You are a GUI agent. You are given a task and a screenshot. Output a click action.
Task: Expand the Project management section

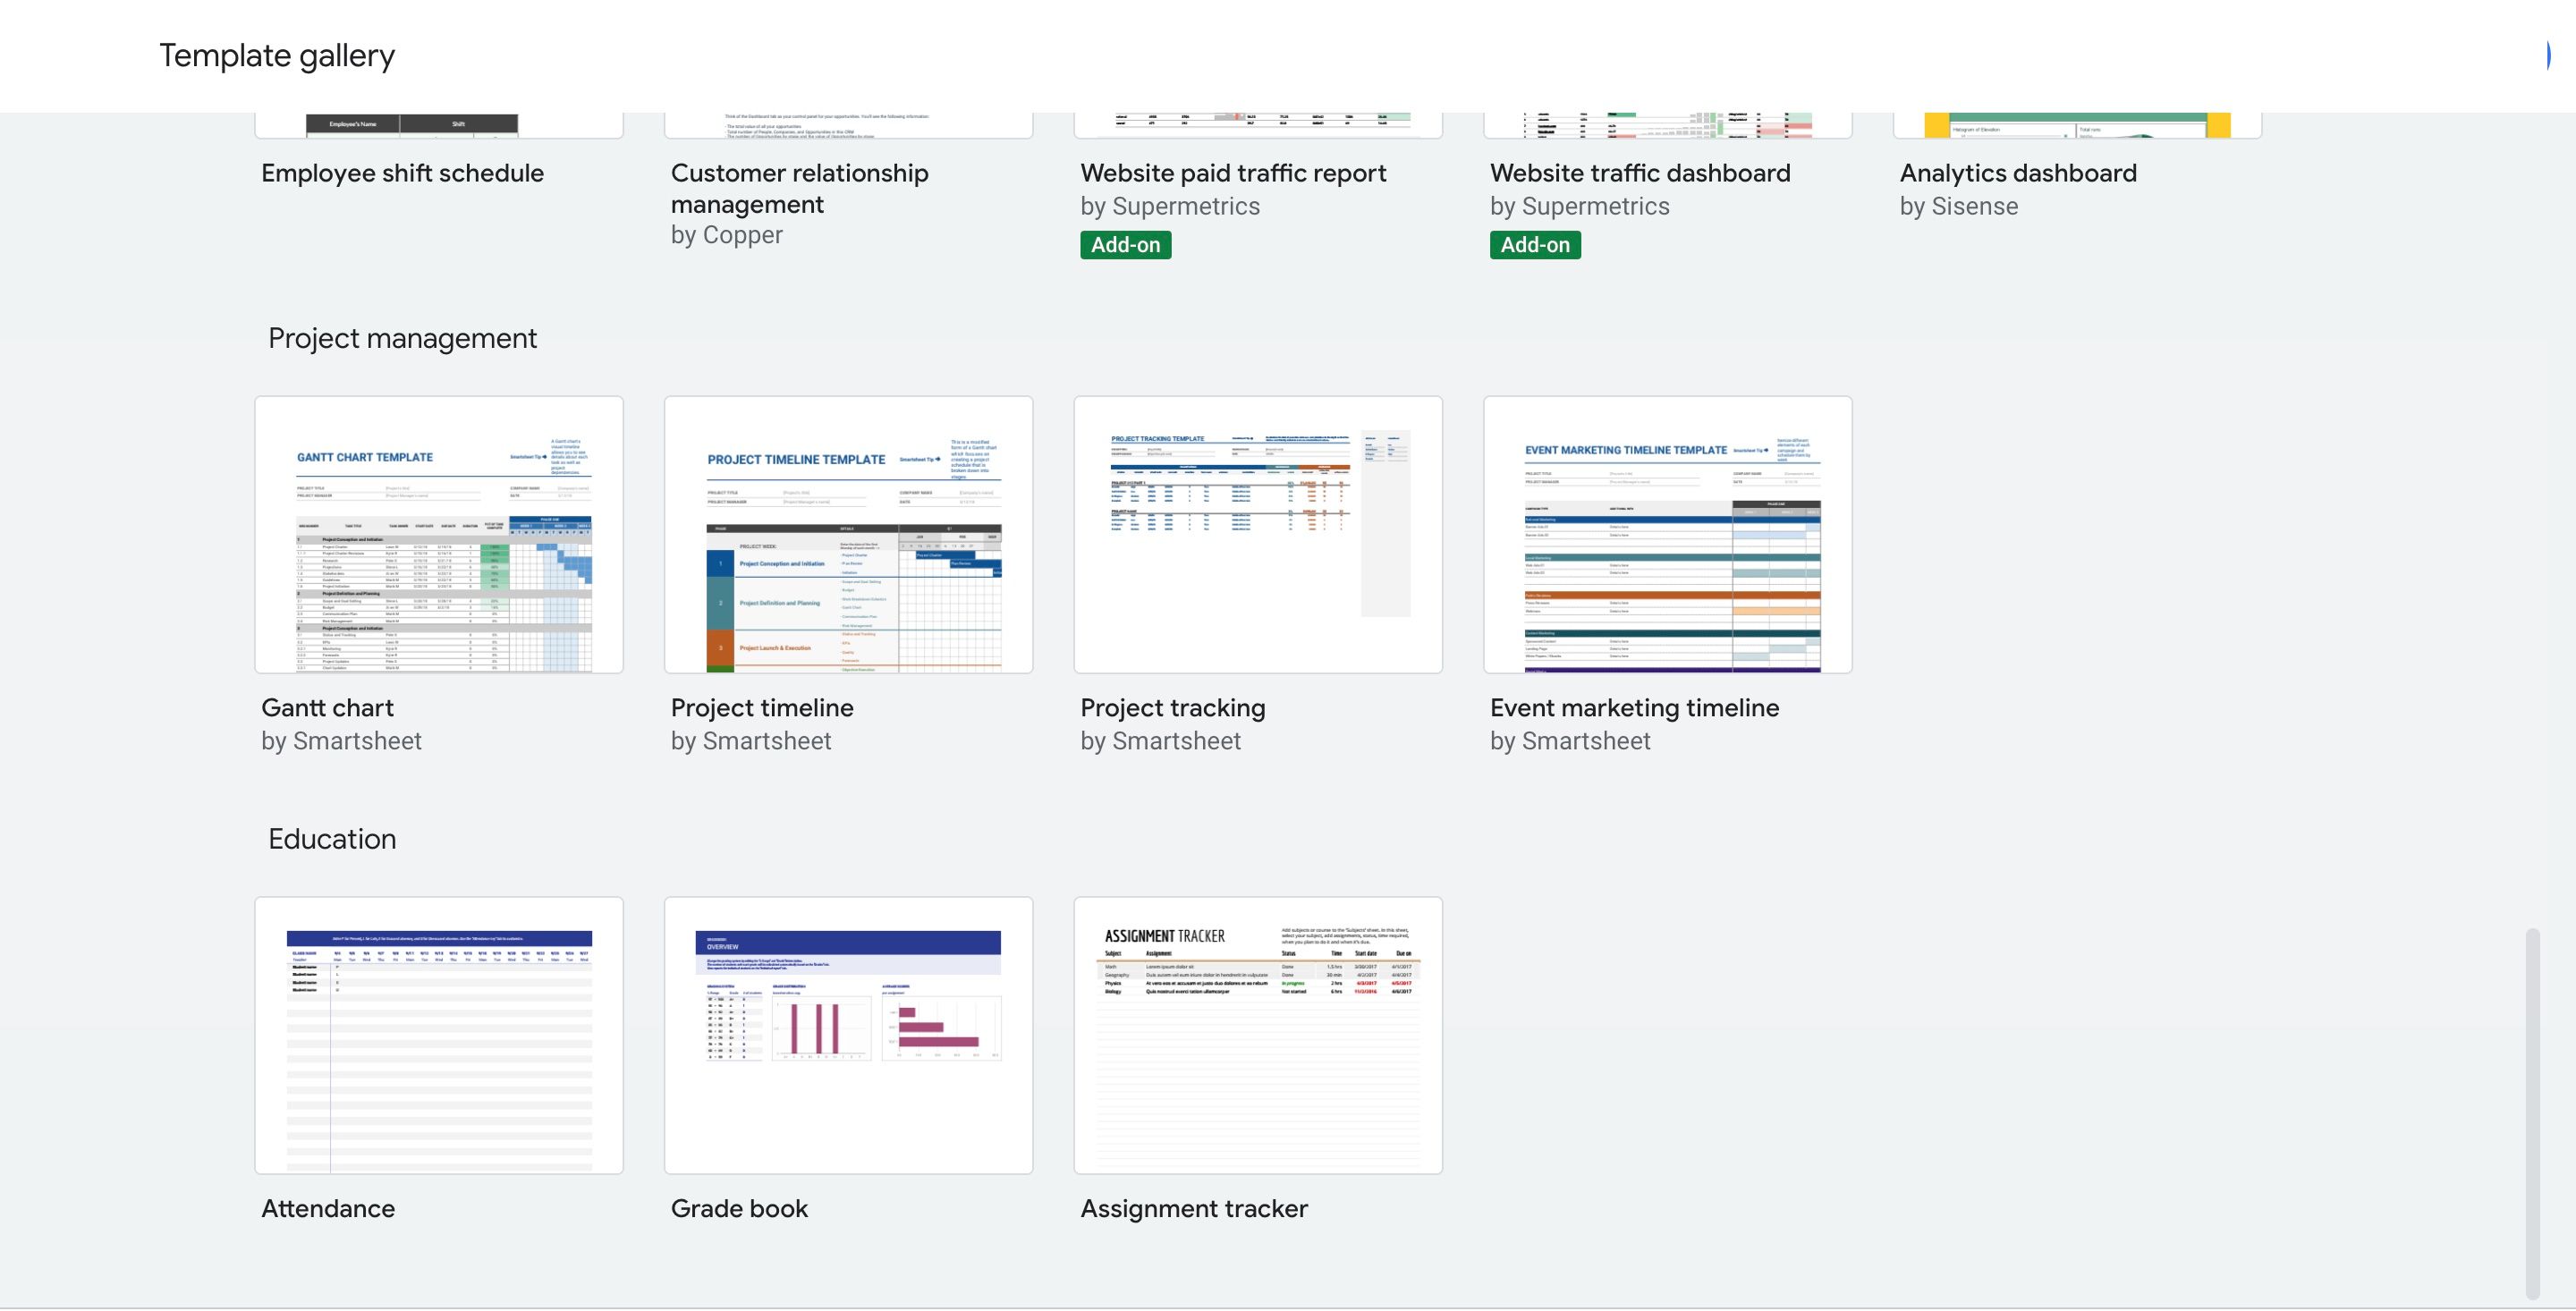tap(402, 338)
